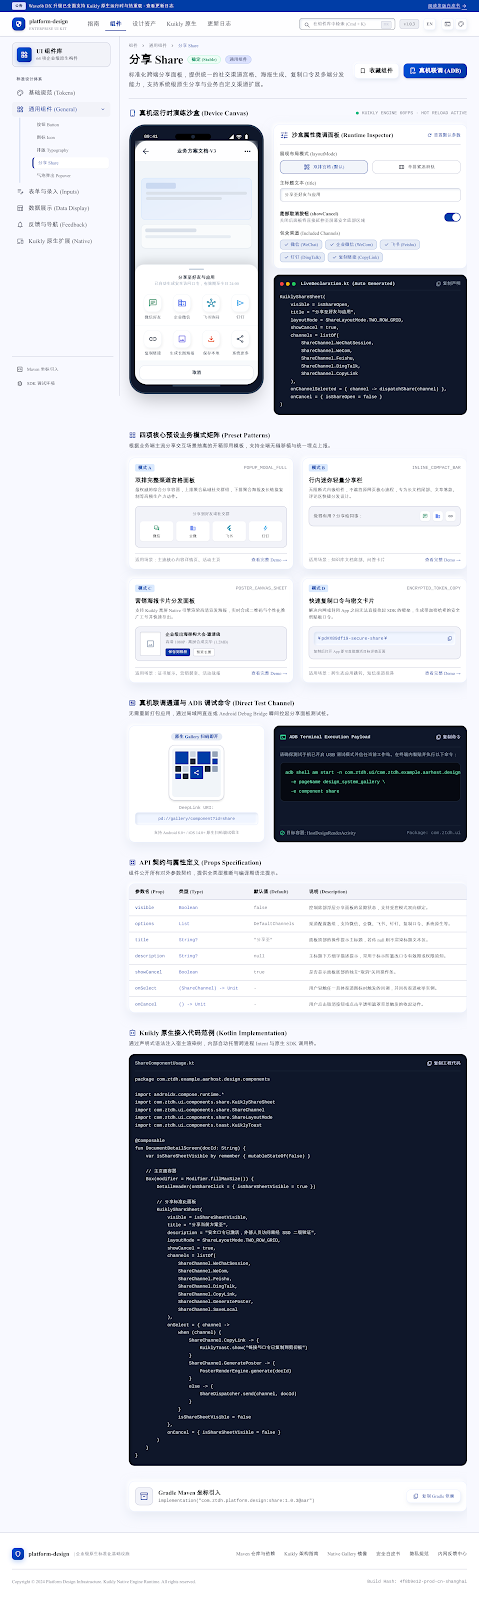Tap the 钉钉 share icon in the phone preview
Viewport: 479px width, 1600px height.
240,304
